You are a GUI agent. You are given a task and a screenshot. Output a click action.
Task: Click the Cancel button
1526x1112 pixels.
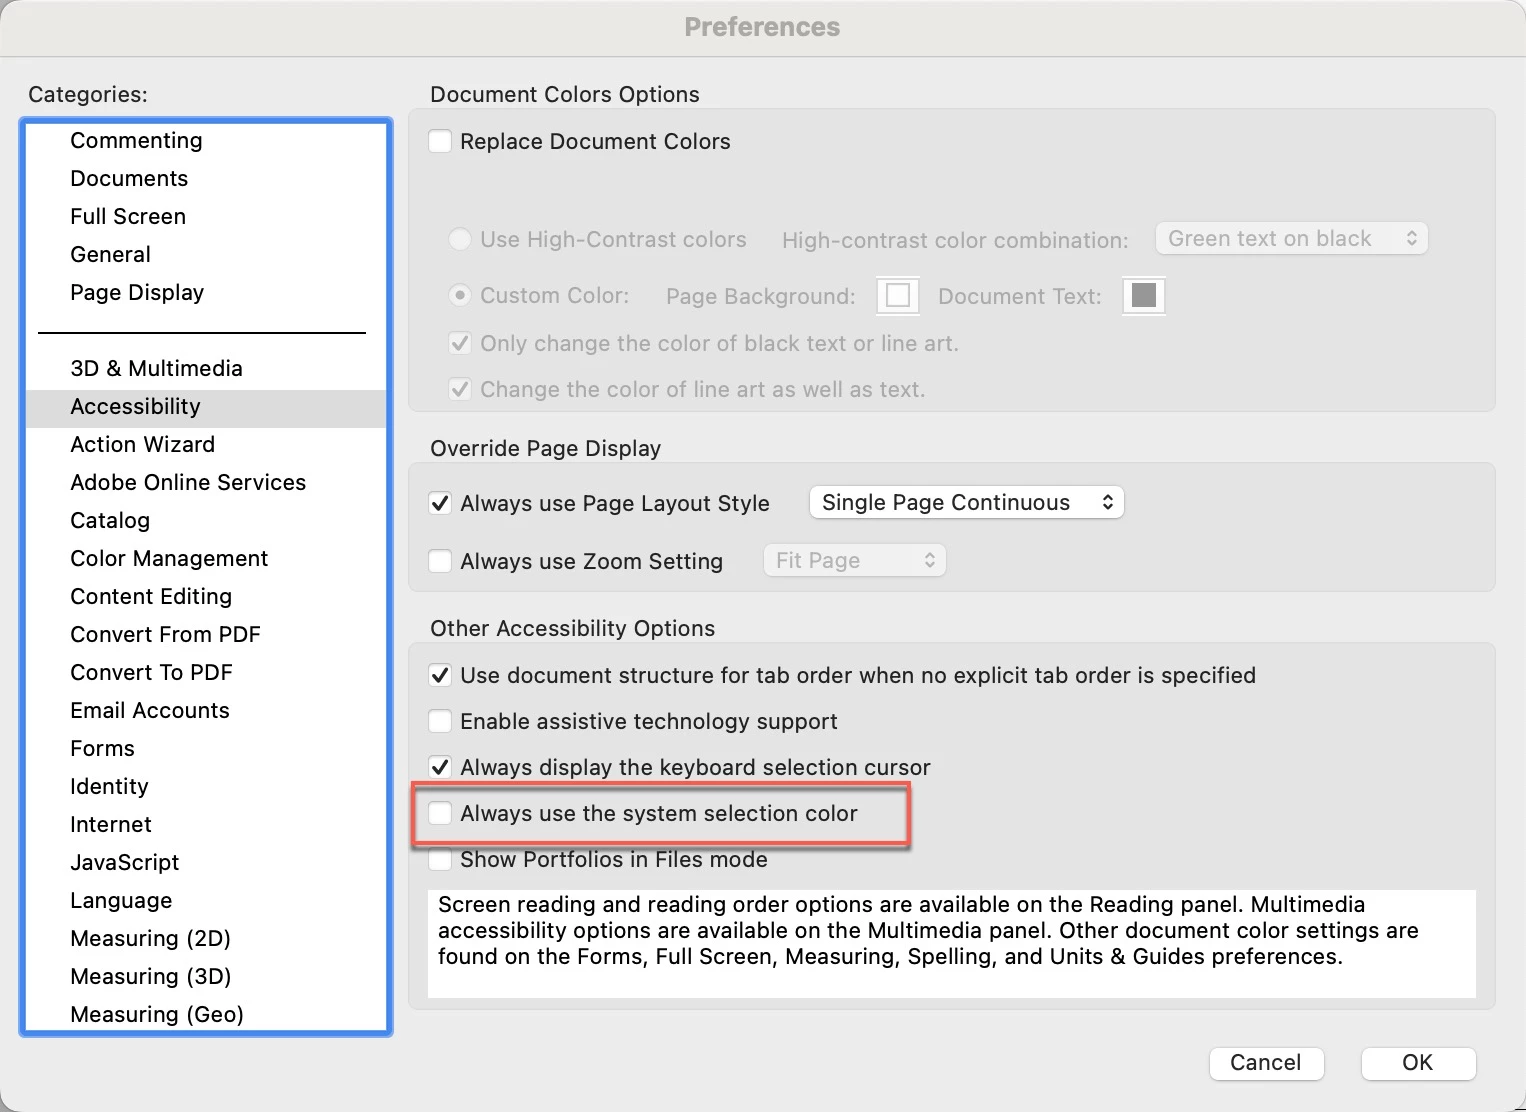1266,1062
